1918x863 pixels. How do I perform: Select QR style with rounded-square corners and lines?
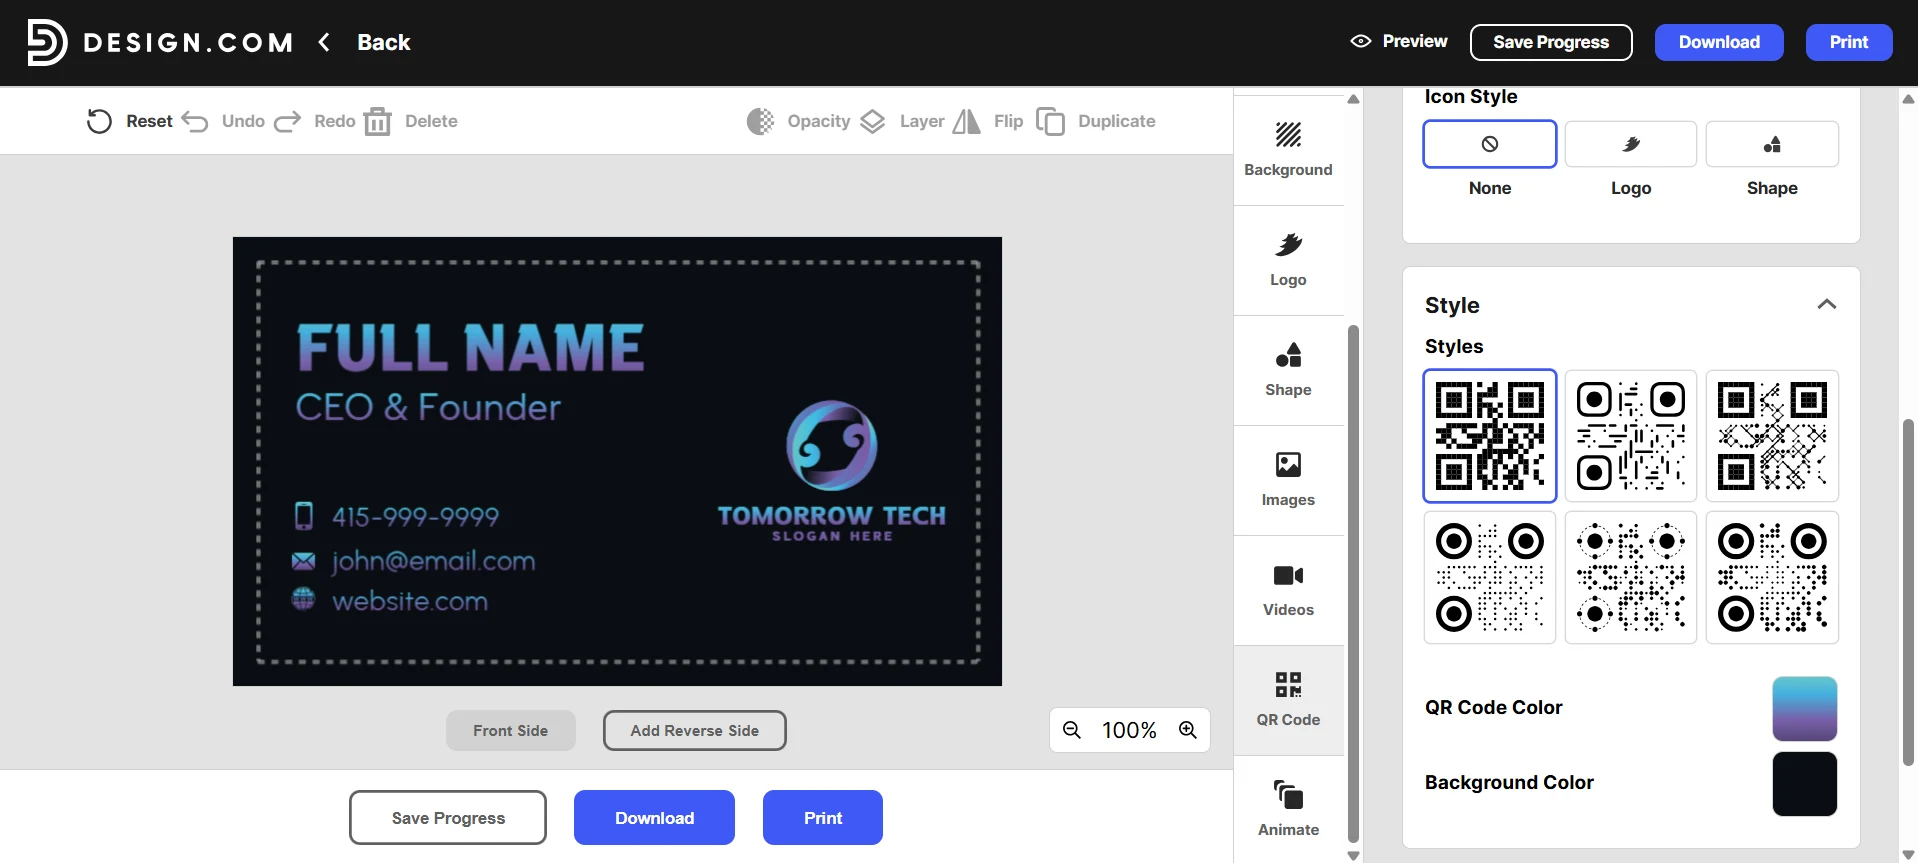(x=1631, y=436)
